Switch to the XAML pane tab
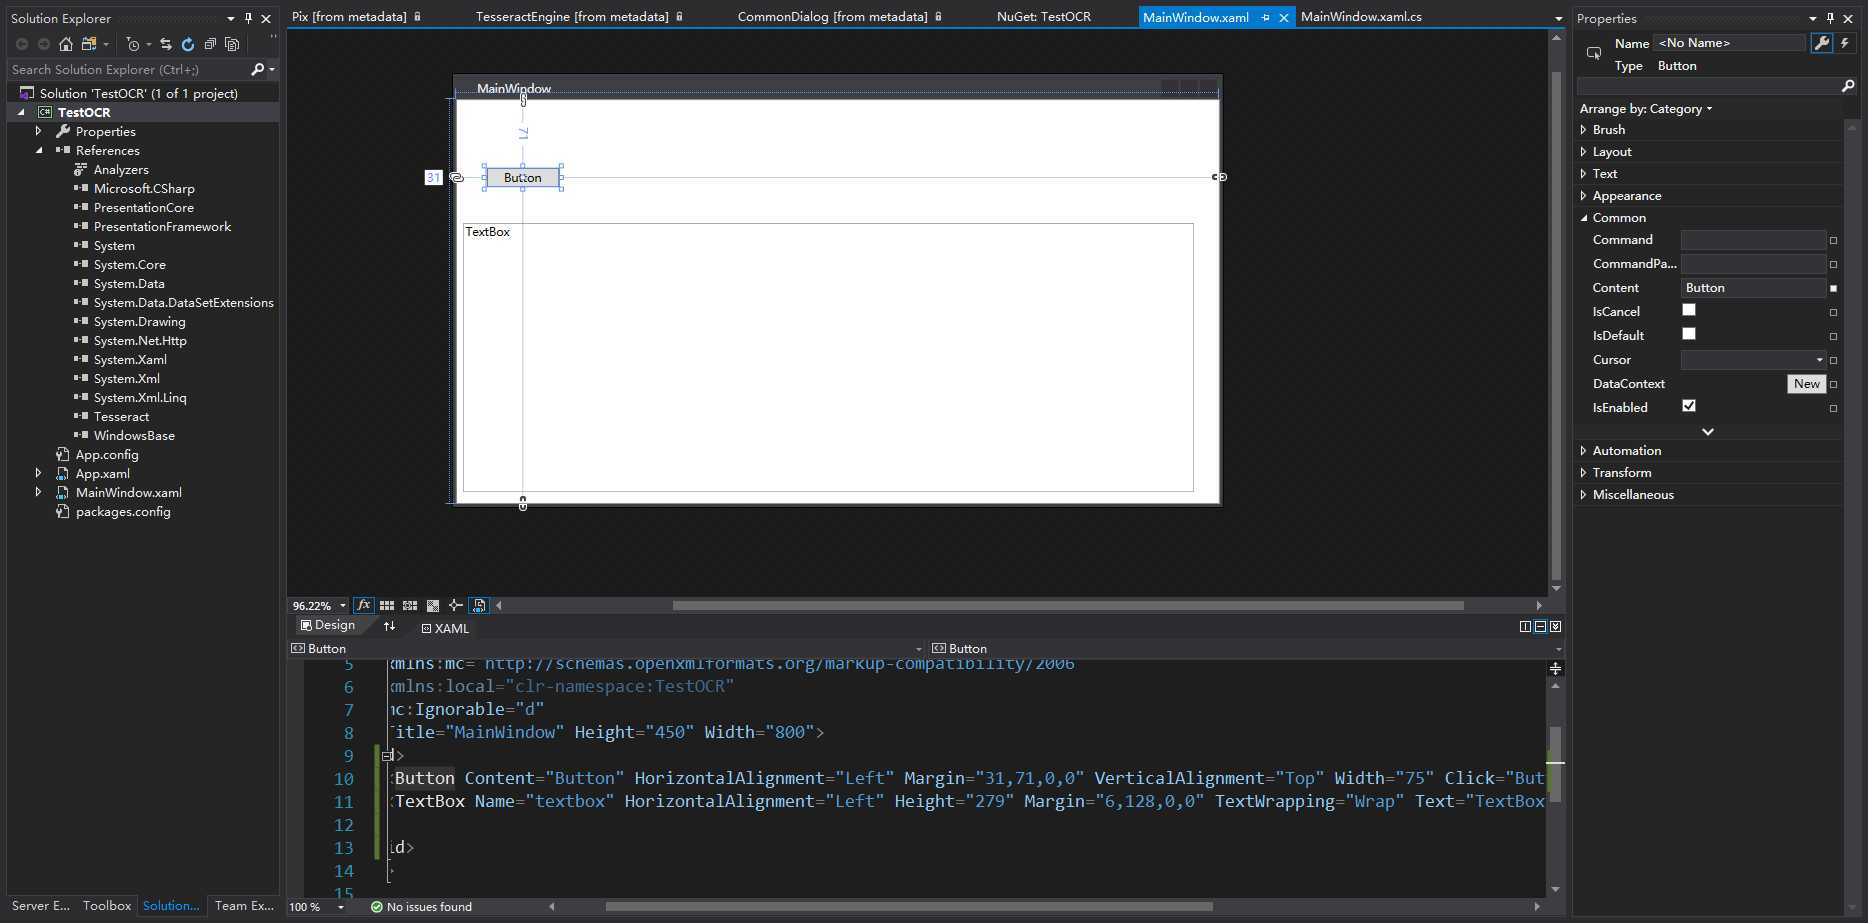Viewport: 1868px width, 923px height. coord(445,628)
